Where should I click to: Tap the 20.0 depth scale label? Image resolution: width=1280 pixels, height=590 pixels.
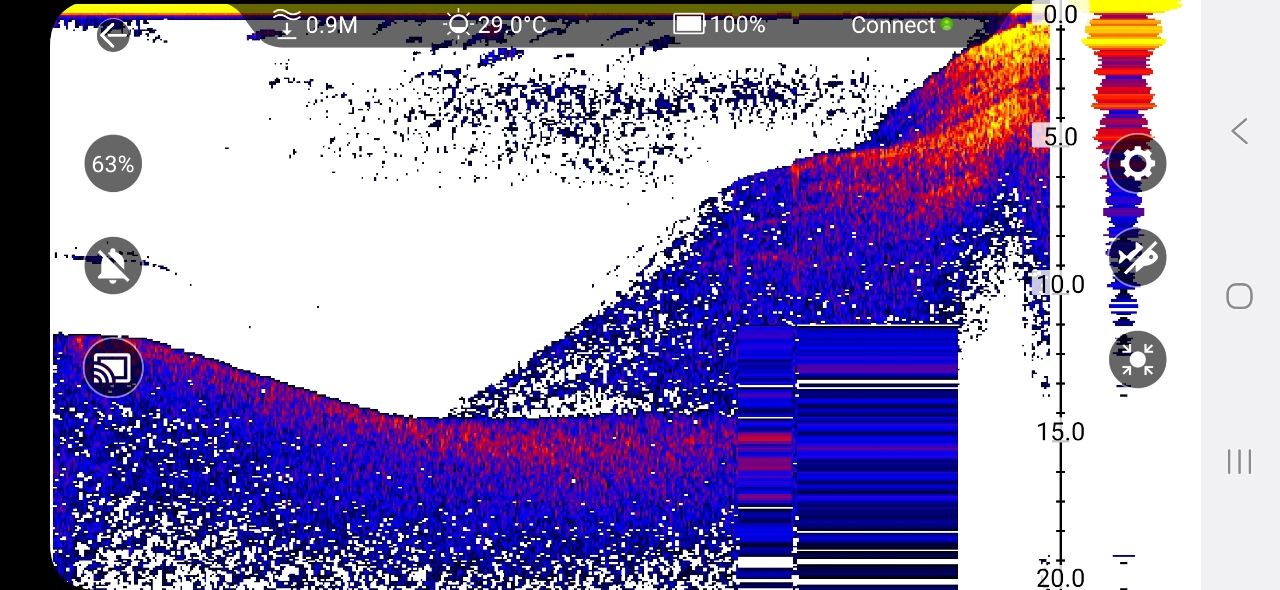point(1060,577)
